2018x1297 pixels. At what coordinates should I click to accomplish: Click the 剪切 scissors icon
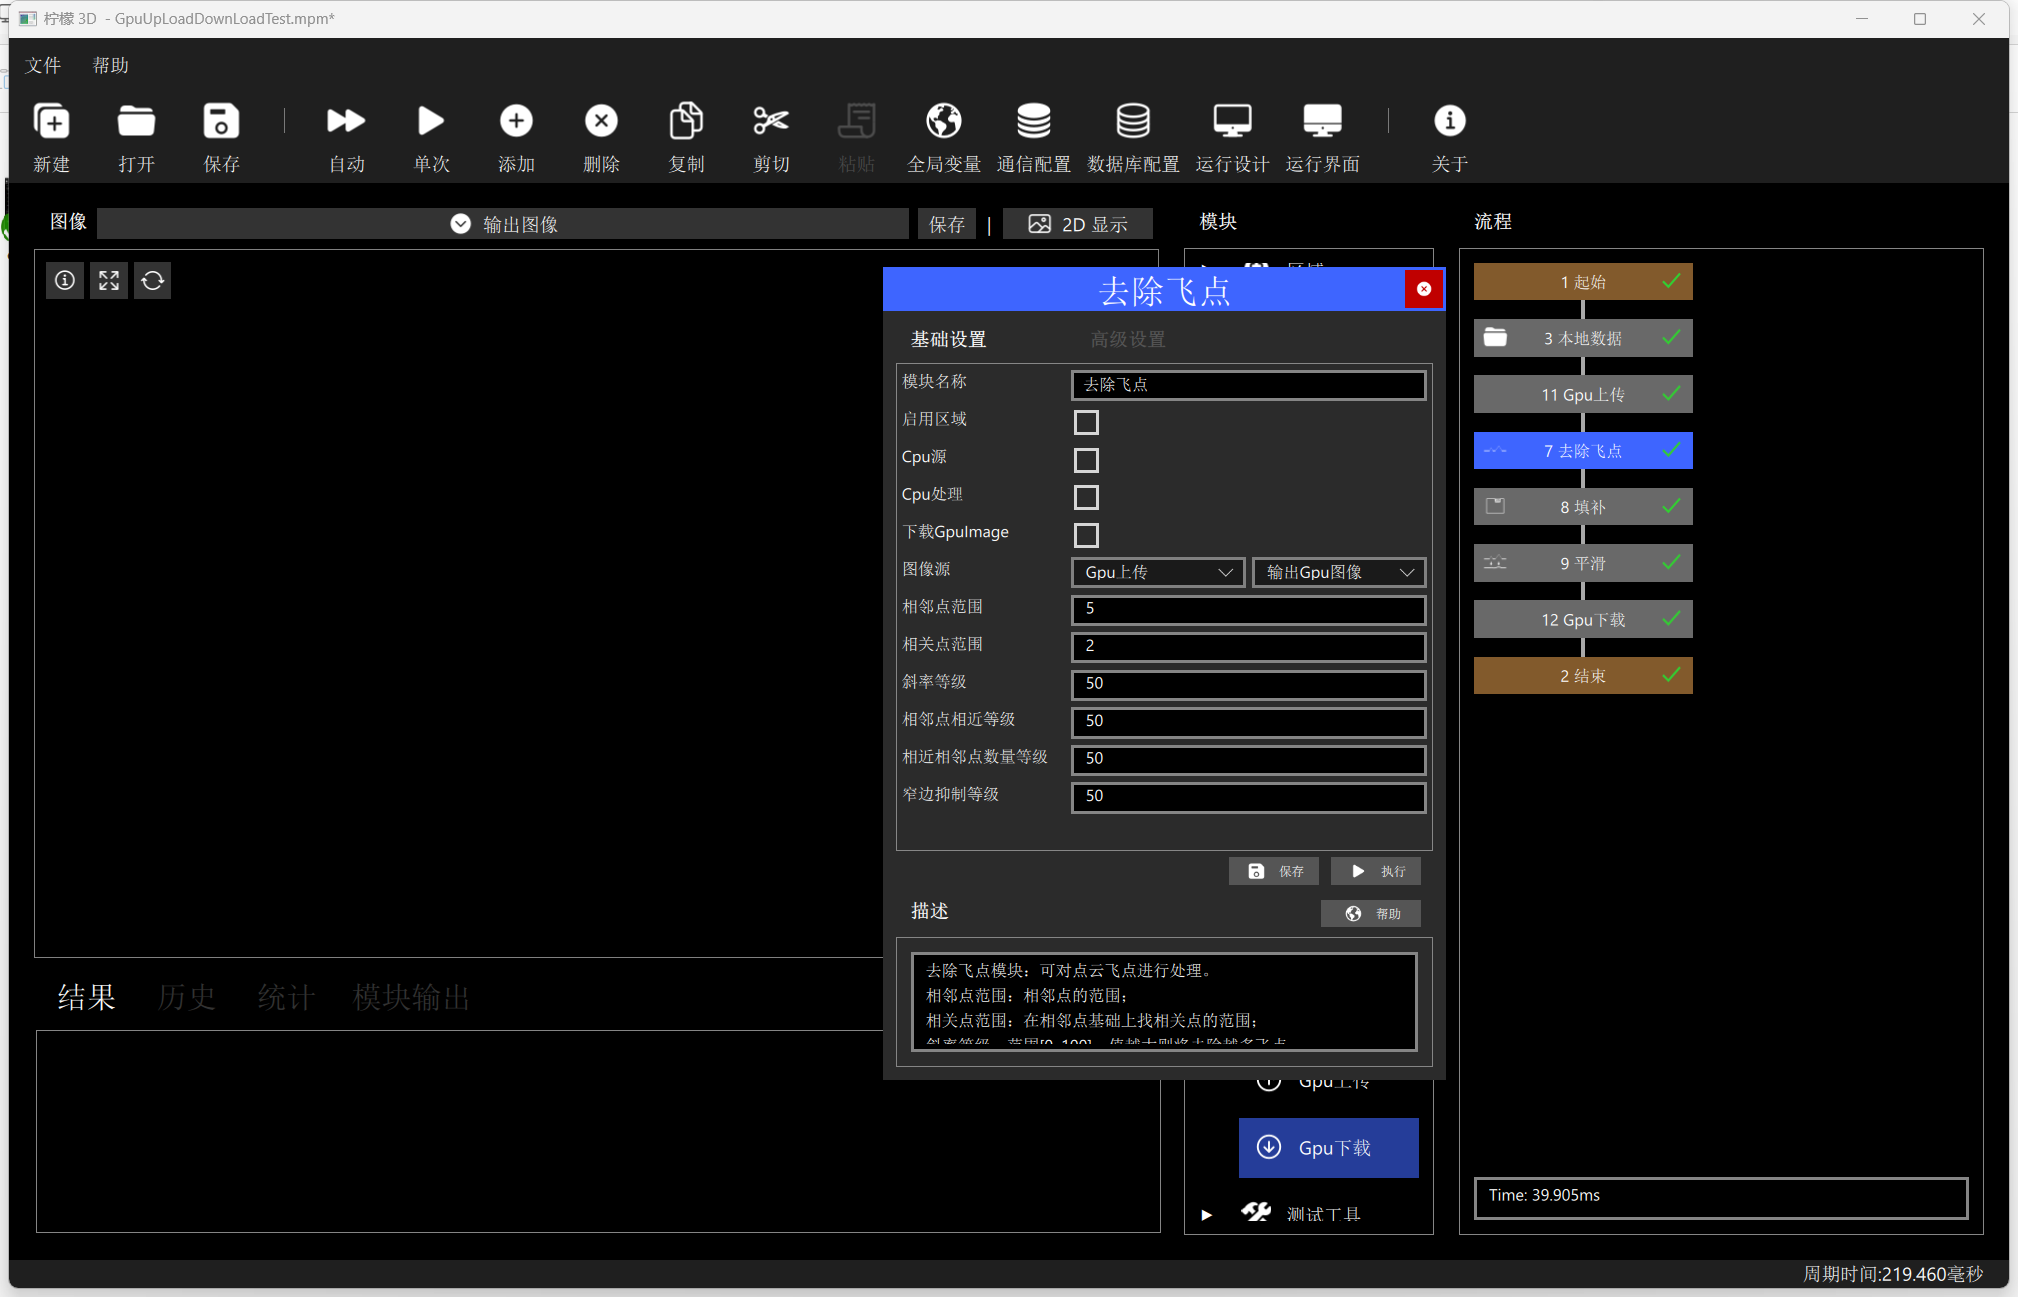click(771, 121)
